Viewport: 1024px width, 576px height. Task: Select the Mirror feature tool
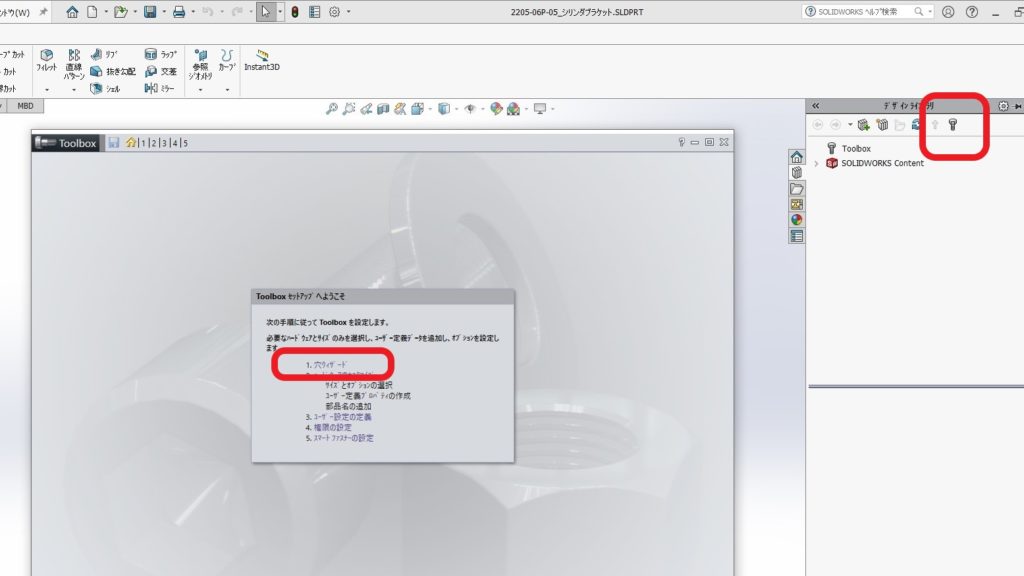click(x=151, y=89)
